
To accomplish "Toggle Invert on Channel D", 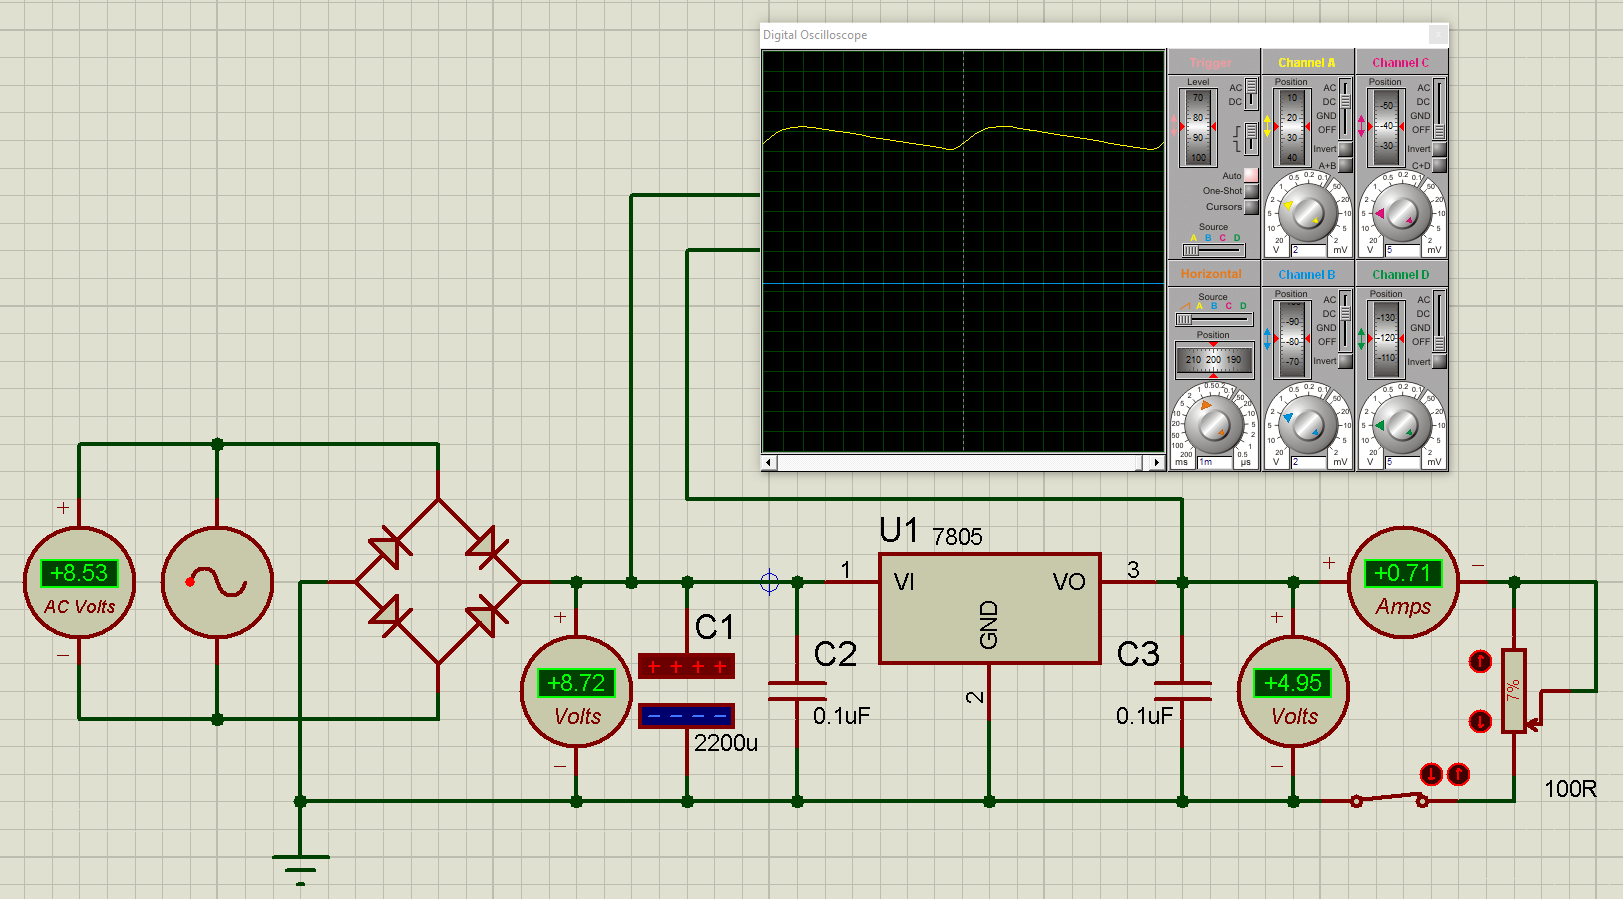I will (1439, 362).
